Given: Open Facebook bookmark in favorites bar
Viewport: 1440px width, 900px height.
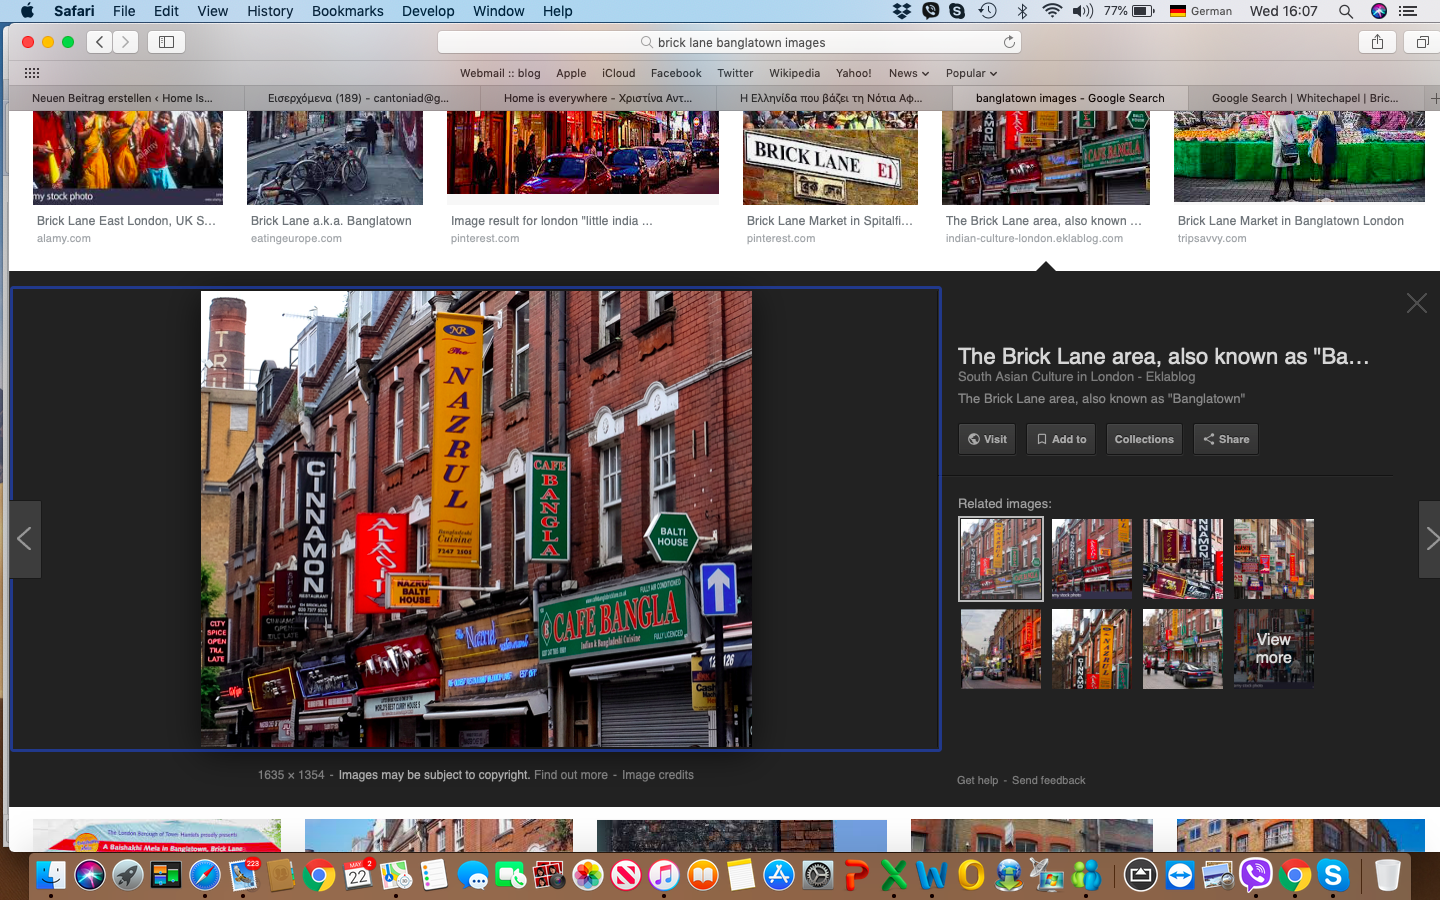Looking at the screenshot, I should pyautogui.click(x=676, y=73).
